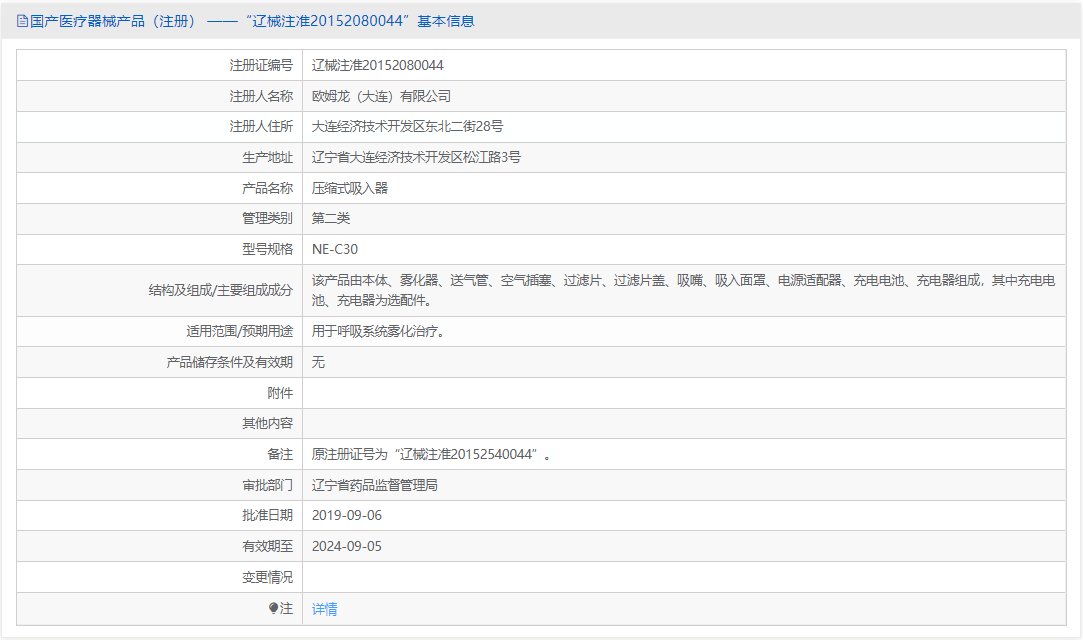
Task: Click management category value 第二类
Action: (x=331, y=218)
